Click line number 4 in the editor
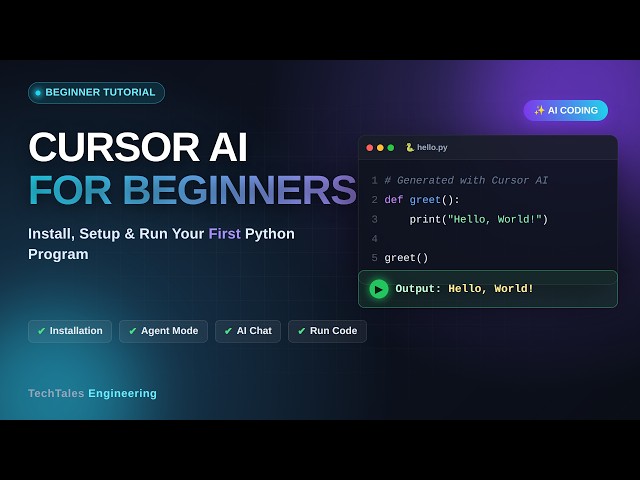 (x=374, y=239)
